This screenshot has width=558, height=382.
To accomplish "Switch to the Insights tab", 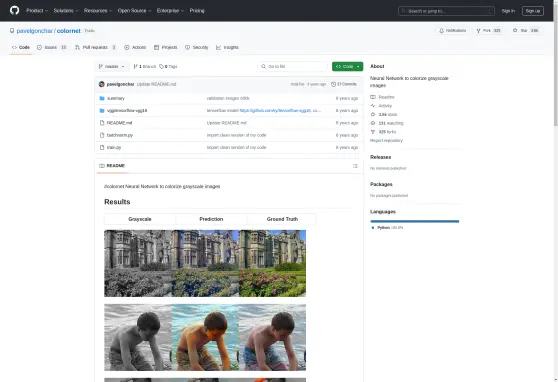I will (x=227, y=47).
